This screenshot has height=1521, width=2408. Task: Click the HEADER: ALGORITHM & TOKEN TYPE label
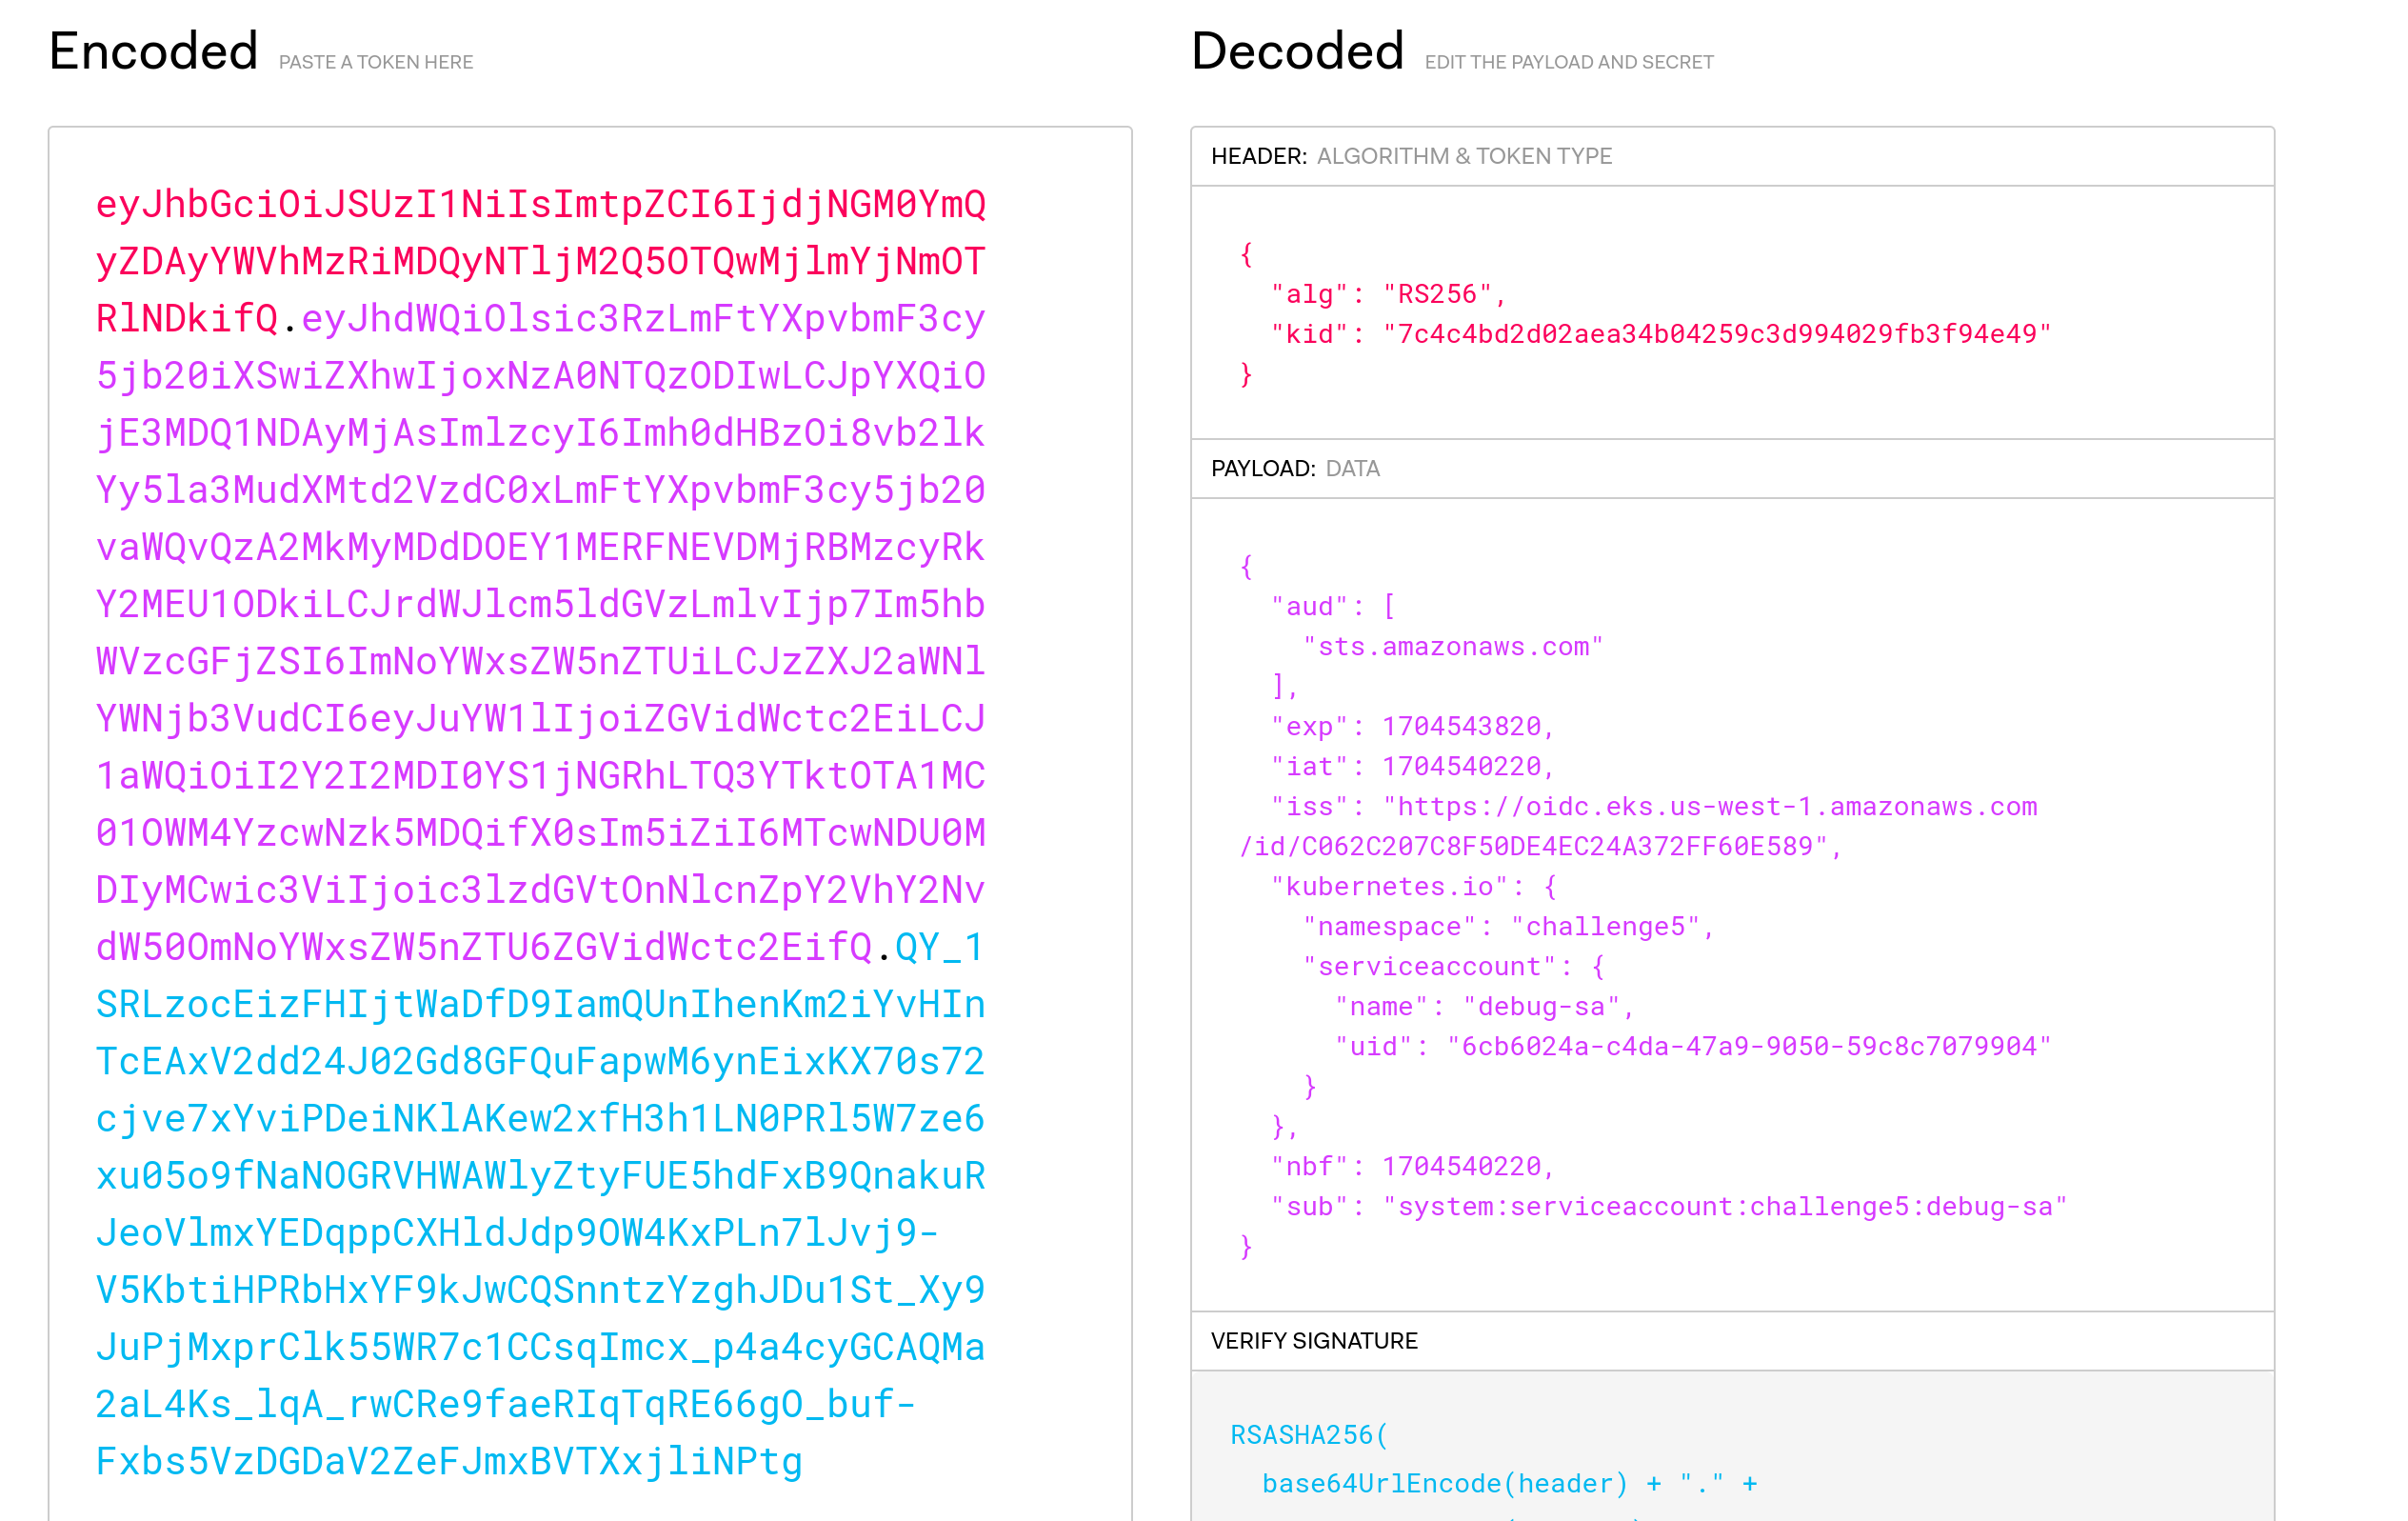coord(1410,156)
